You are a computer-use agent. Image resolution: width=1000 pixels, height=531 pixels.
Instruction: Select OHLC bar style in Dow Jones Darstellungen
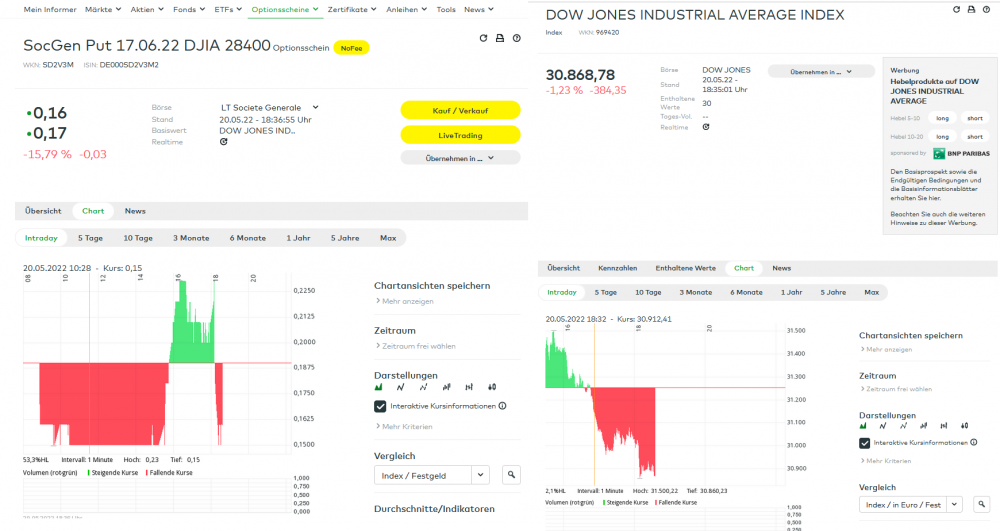[923, 426]
